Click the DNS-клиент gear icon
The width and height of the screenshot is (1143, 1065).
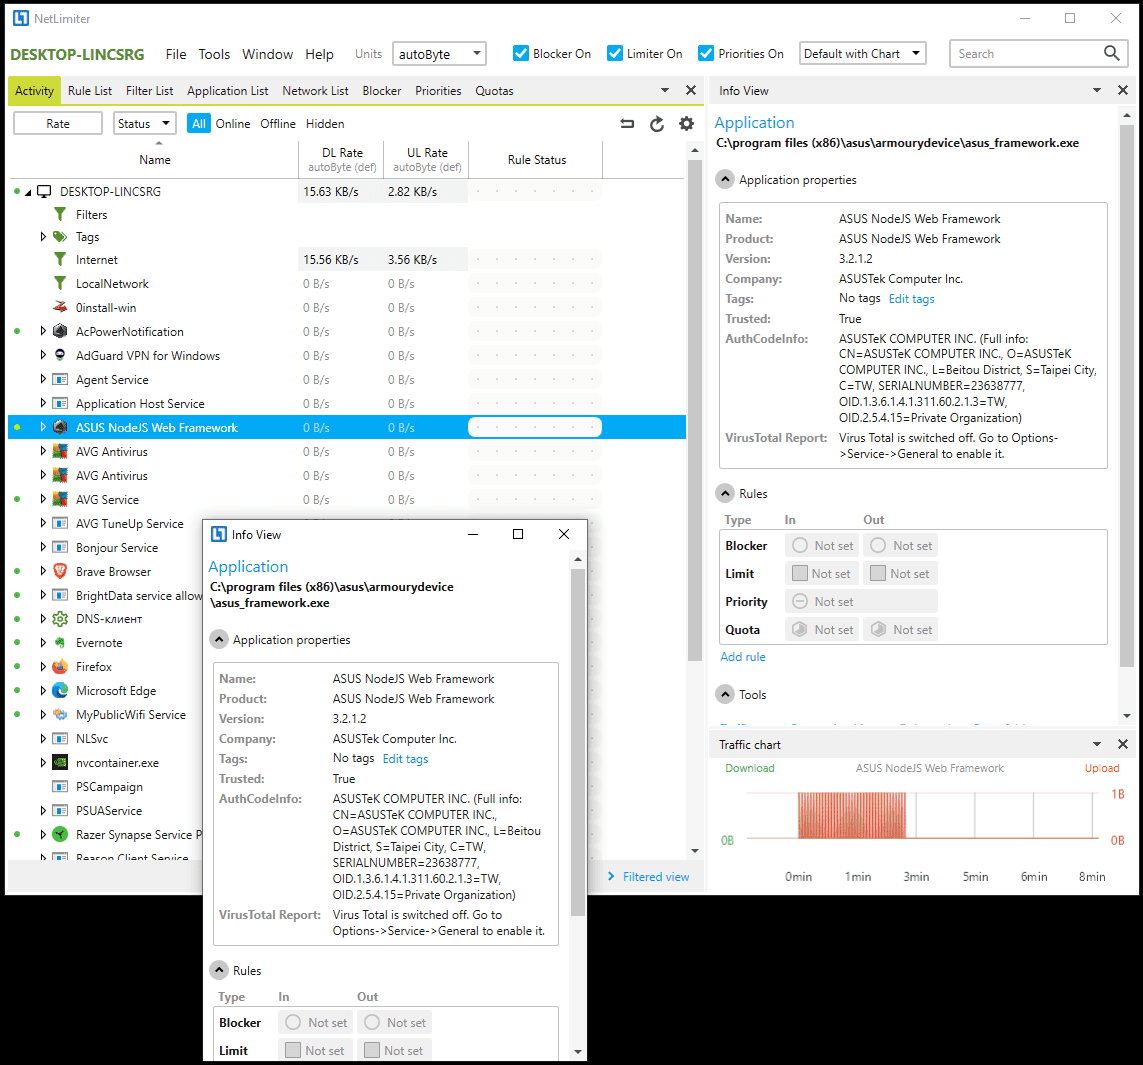[61, 619]
